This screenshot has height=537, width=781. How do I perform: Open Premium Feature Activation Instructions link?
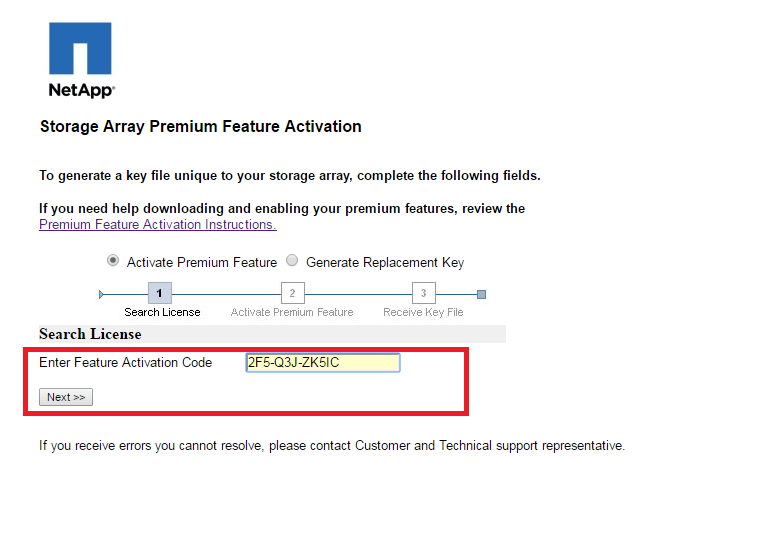point(157,225)
